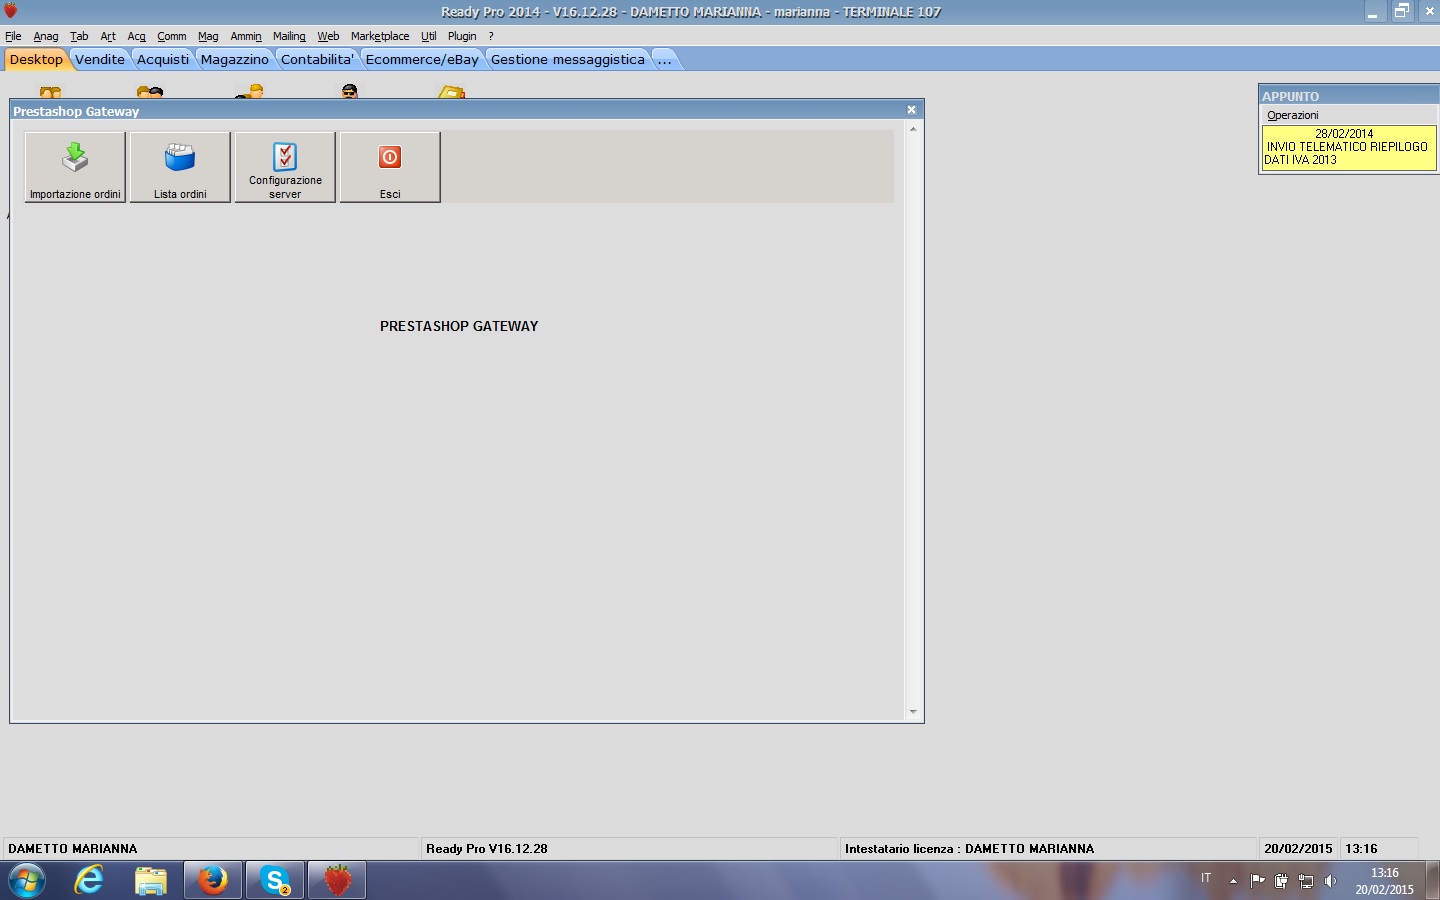Click the Esci button
The height and width of the screenshot is (900, 1440).
(x=390, y=167)
